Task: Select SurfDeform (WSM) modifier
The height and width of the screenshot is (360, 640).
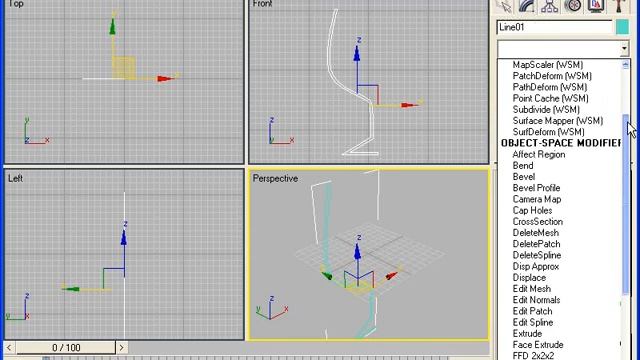Action: click(548, 132)
